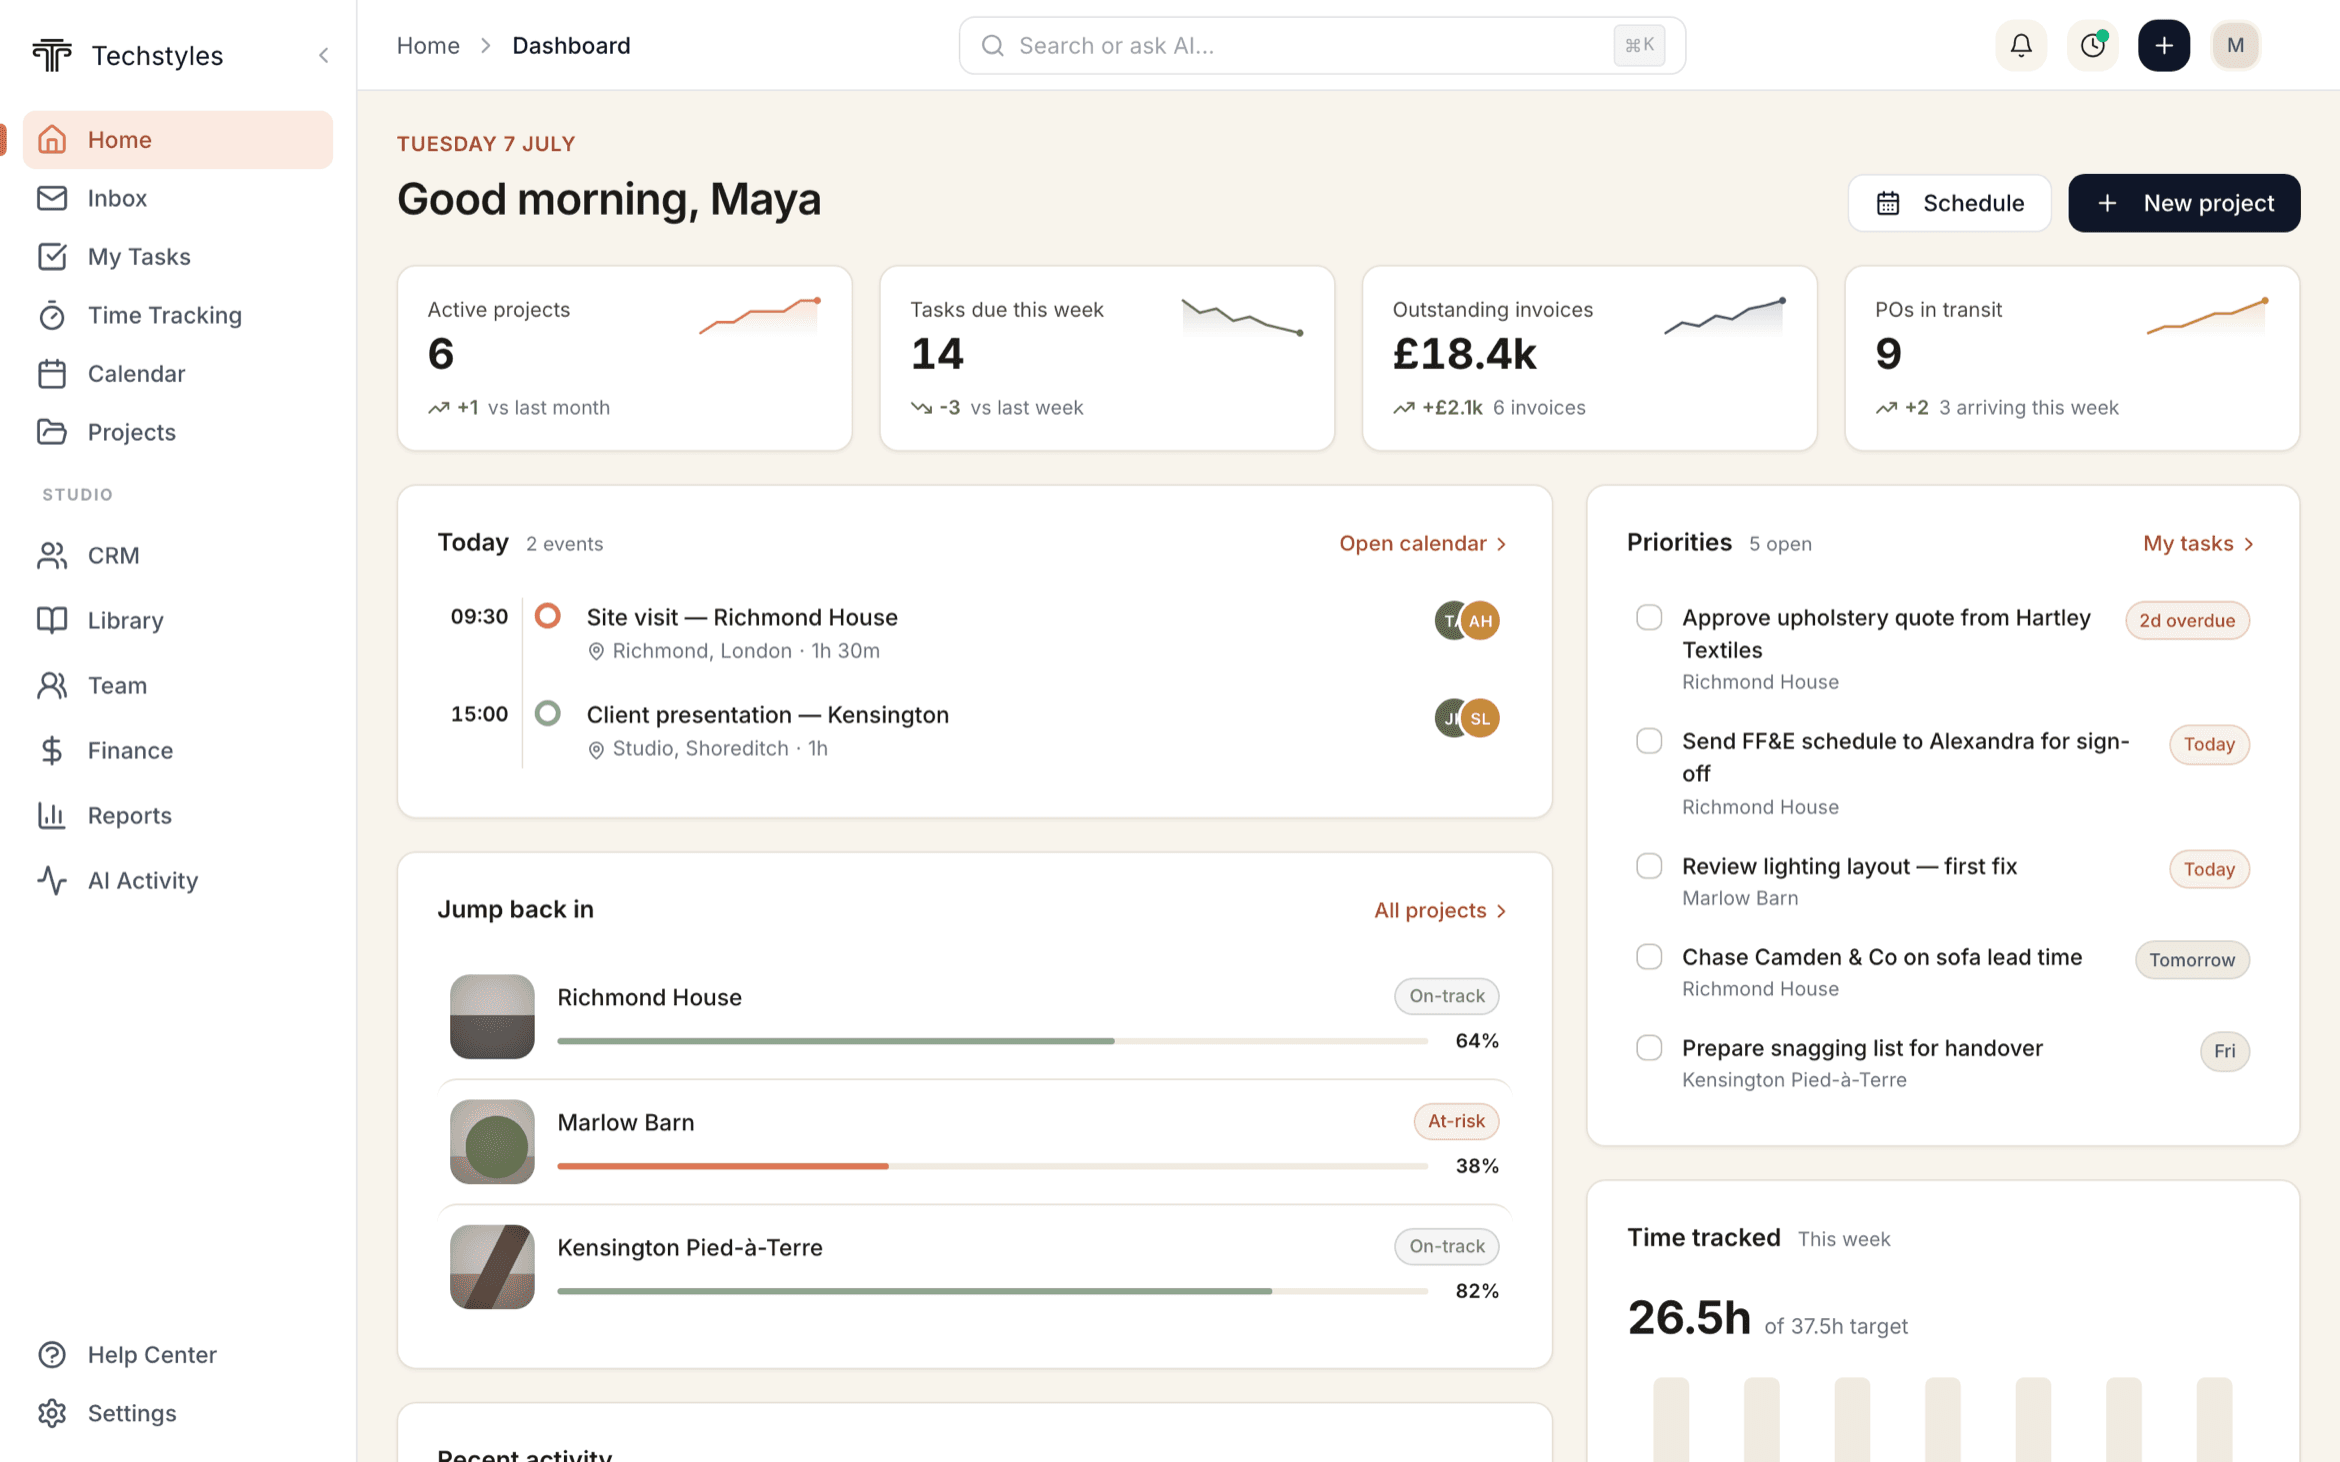Check Send FF&E schedule task
The width and height of the screenshot is (2340, 1462).
[x=1649, y=741]
